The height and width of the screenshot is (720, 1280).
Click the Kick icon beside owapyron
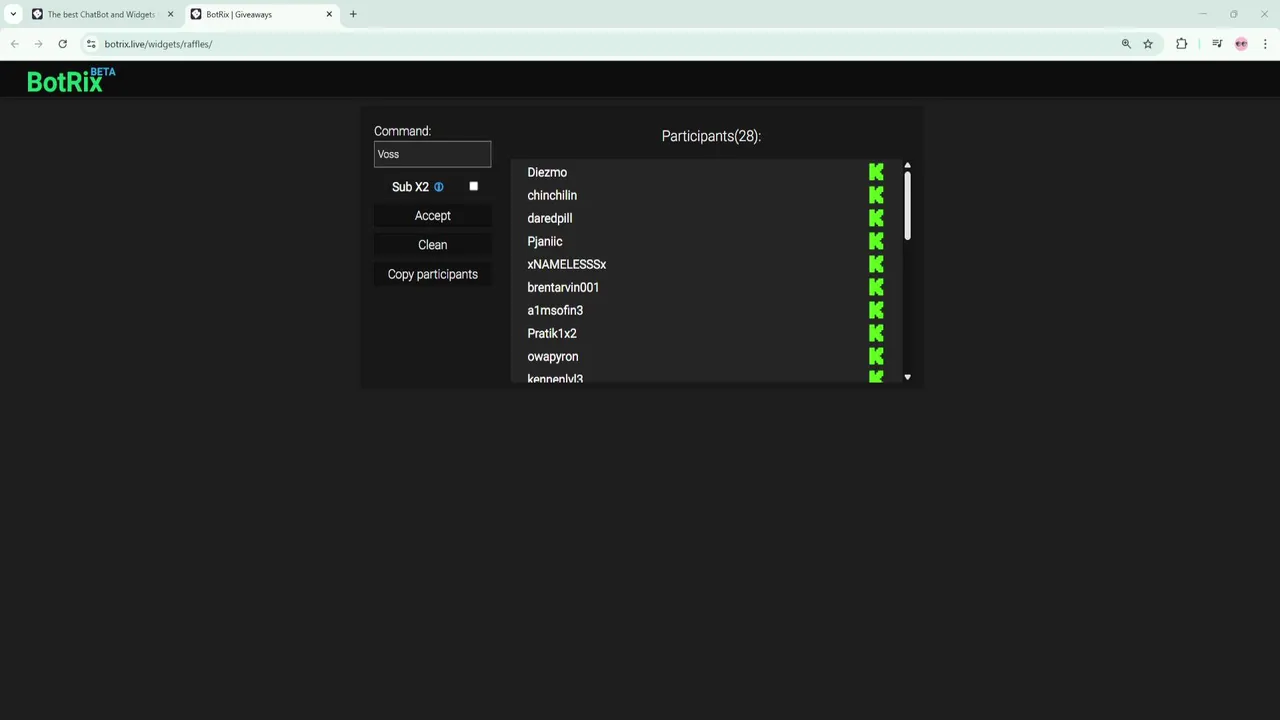click(x=876, y=356)
